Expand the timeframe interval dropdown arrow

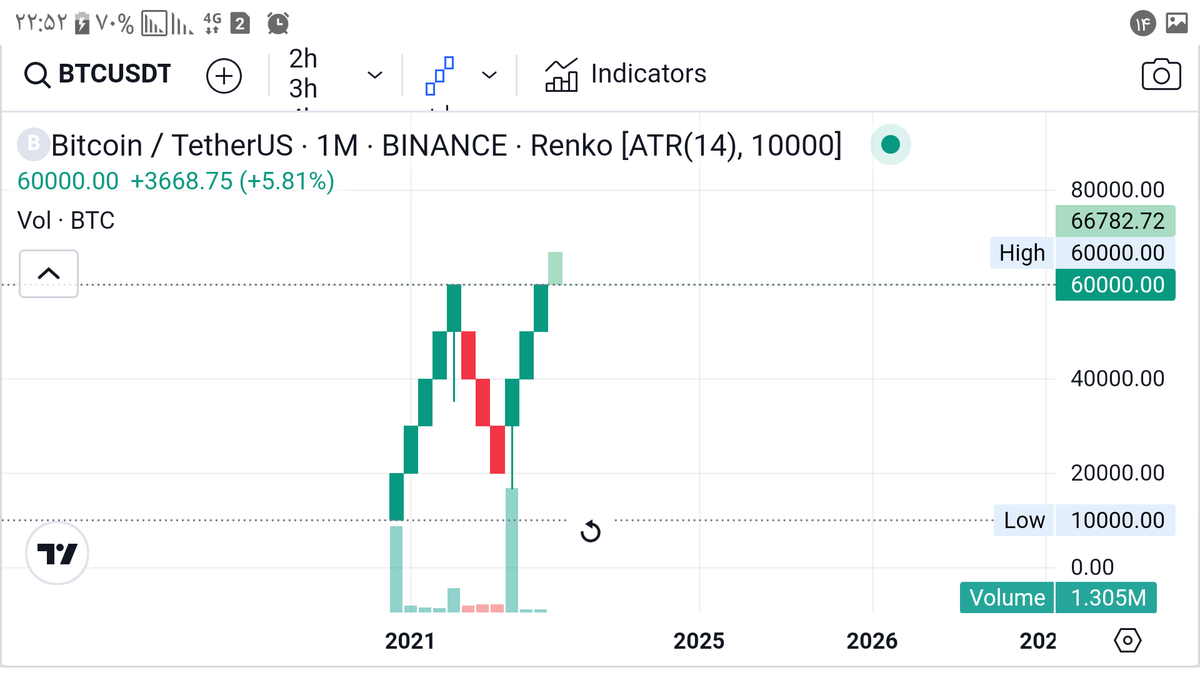375,75
